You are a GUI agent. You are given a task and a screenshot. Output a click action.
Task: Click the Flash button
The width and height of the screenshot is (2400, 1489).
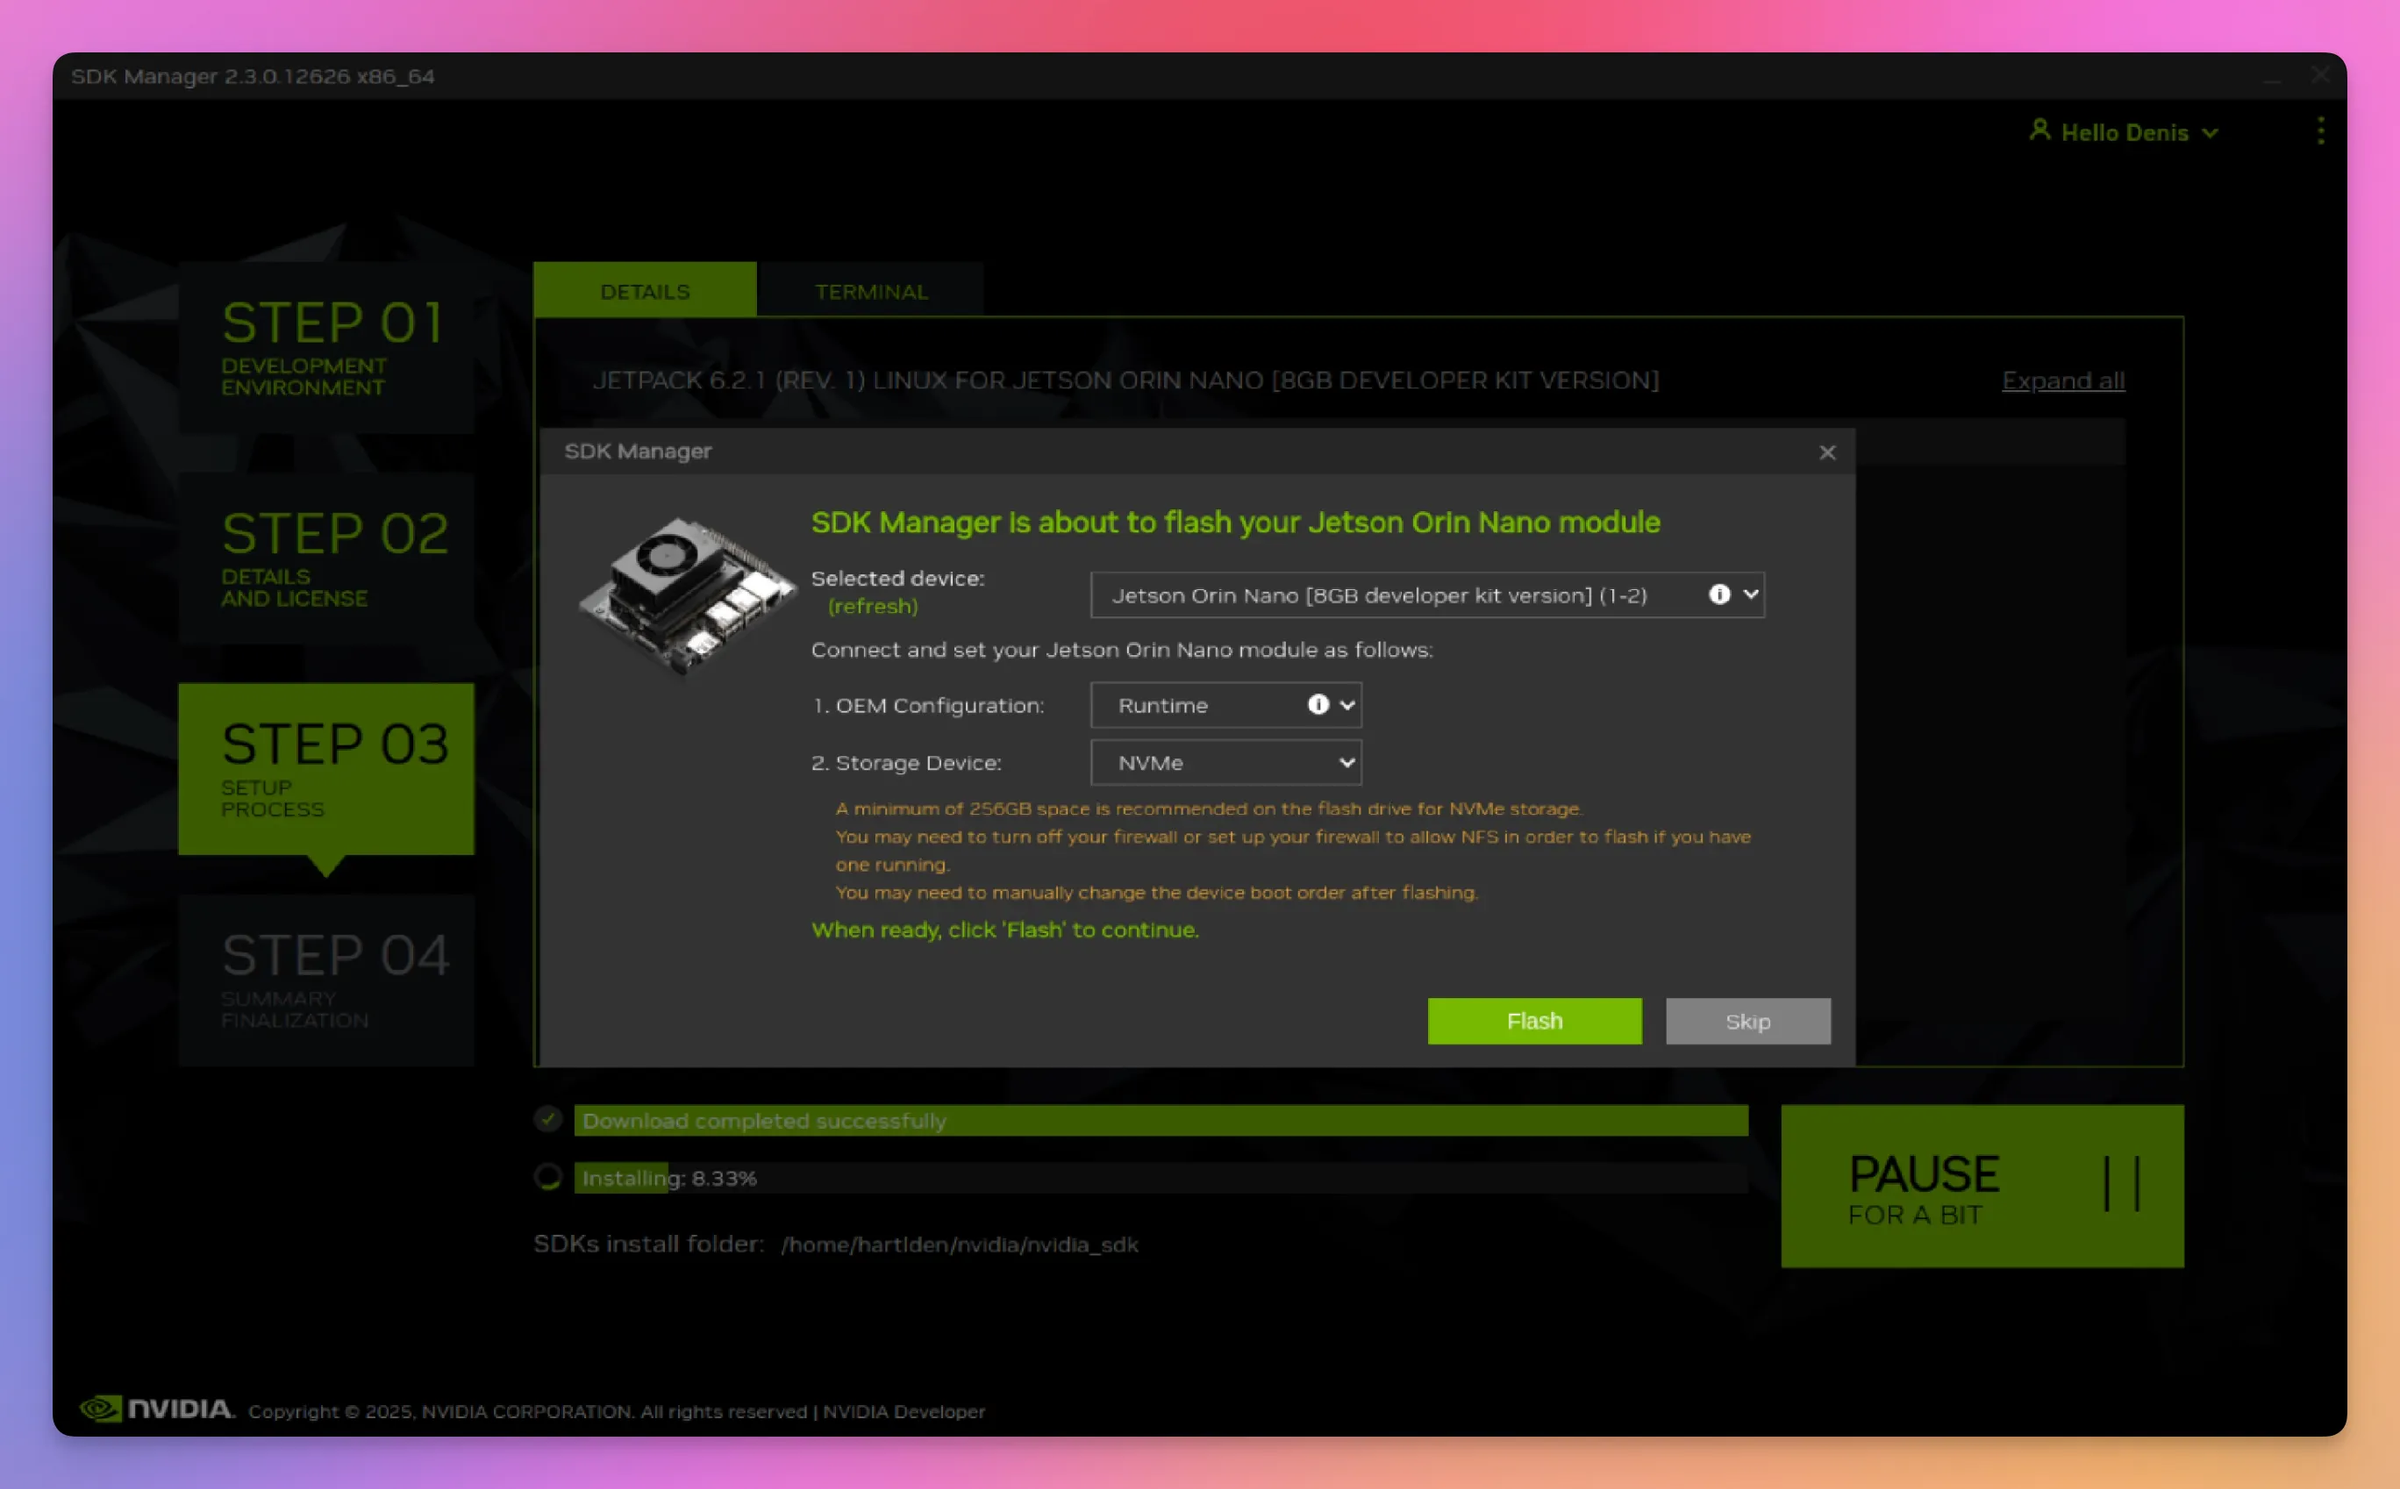click(1534, 1021)
